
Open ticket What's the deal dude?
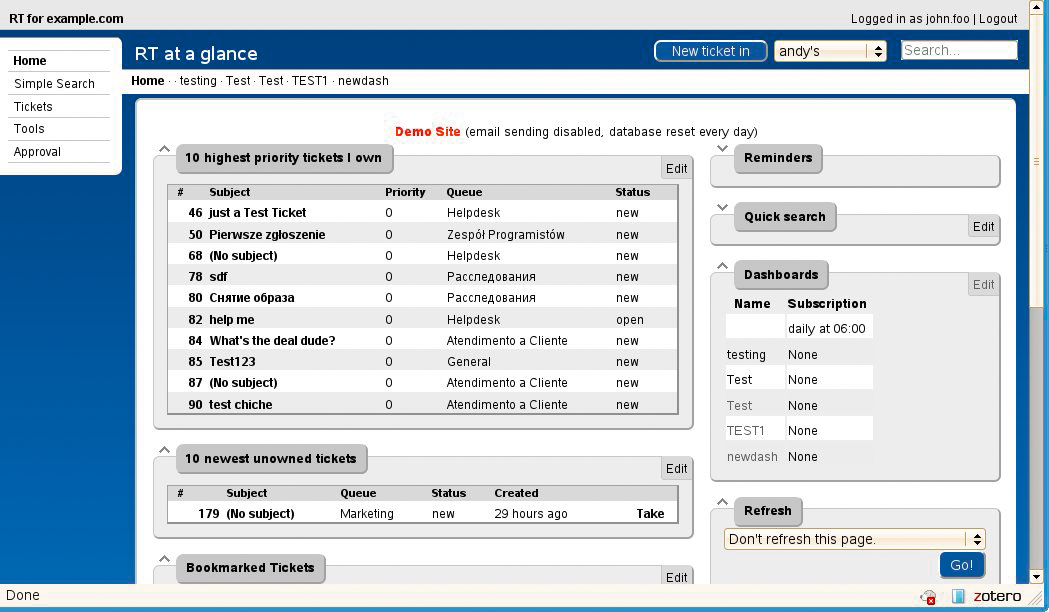point(272,341)
